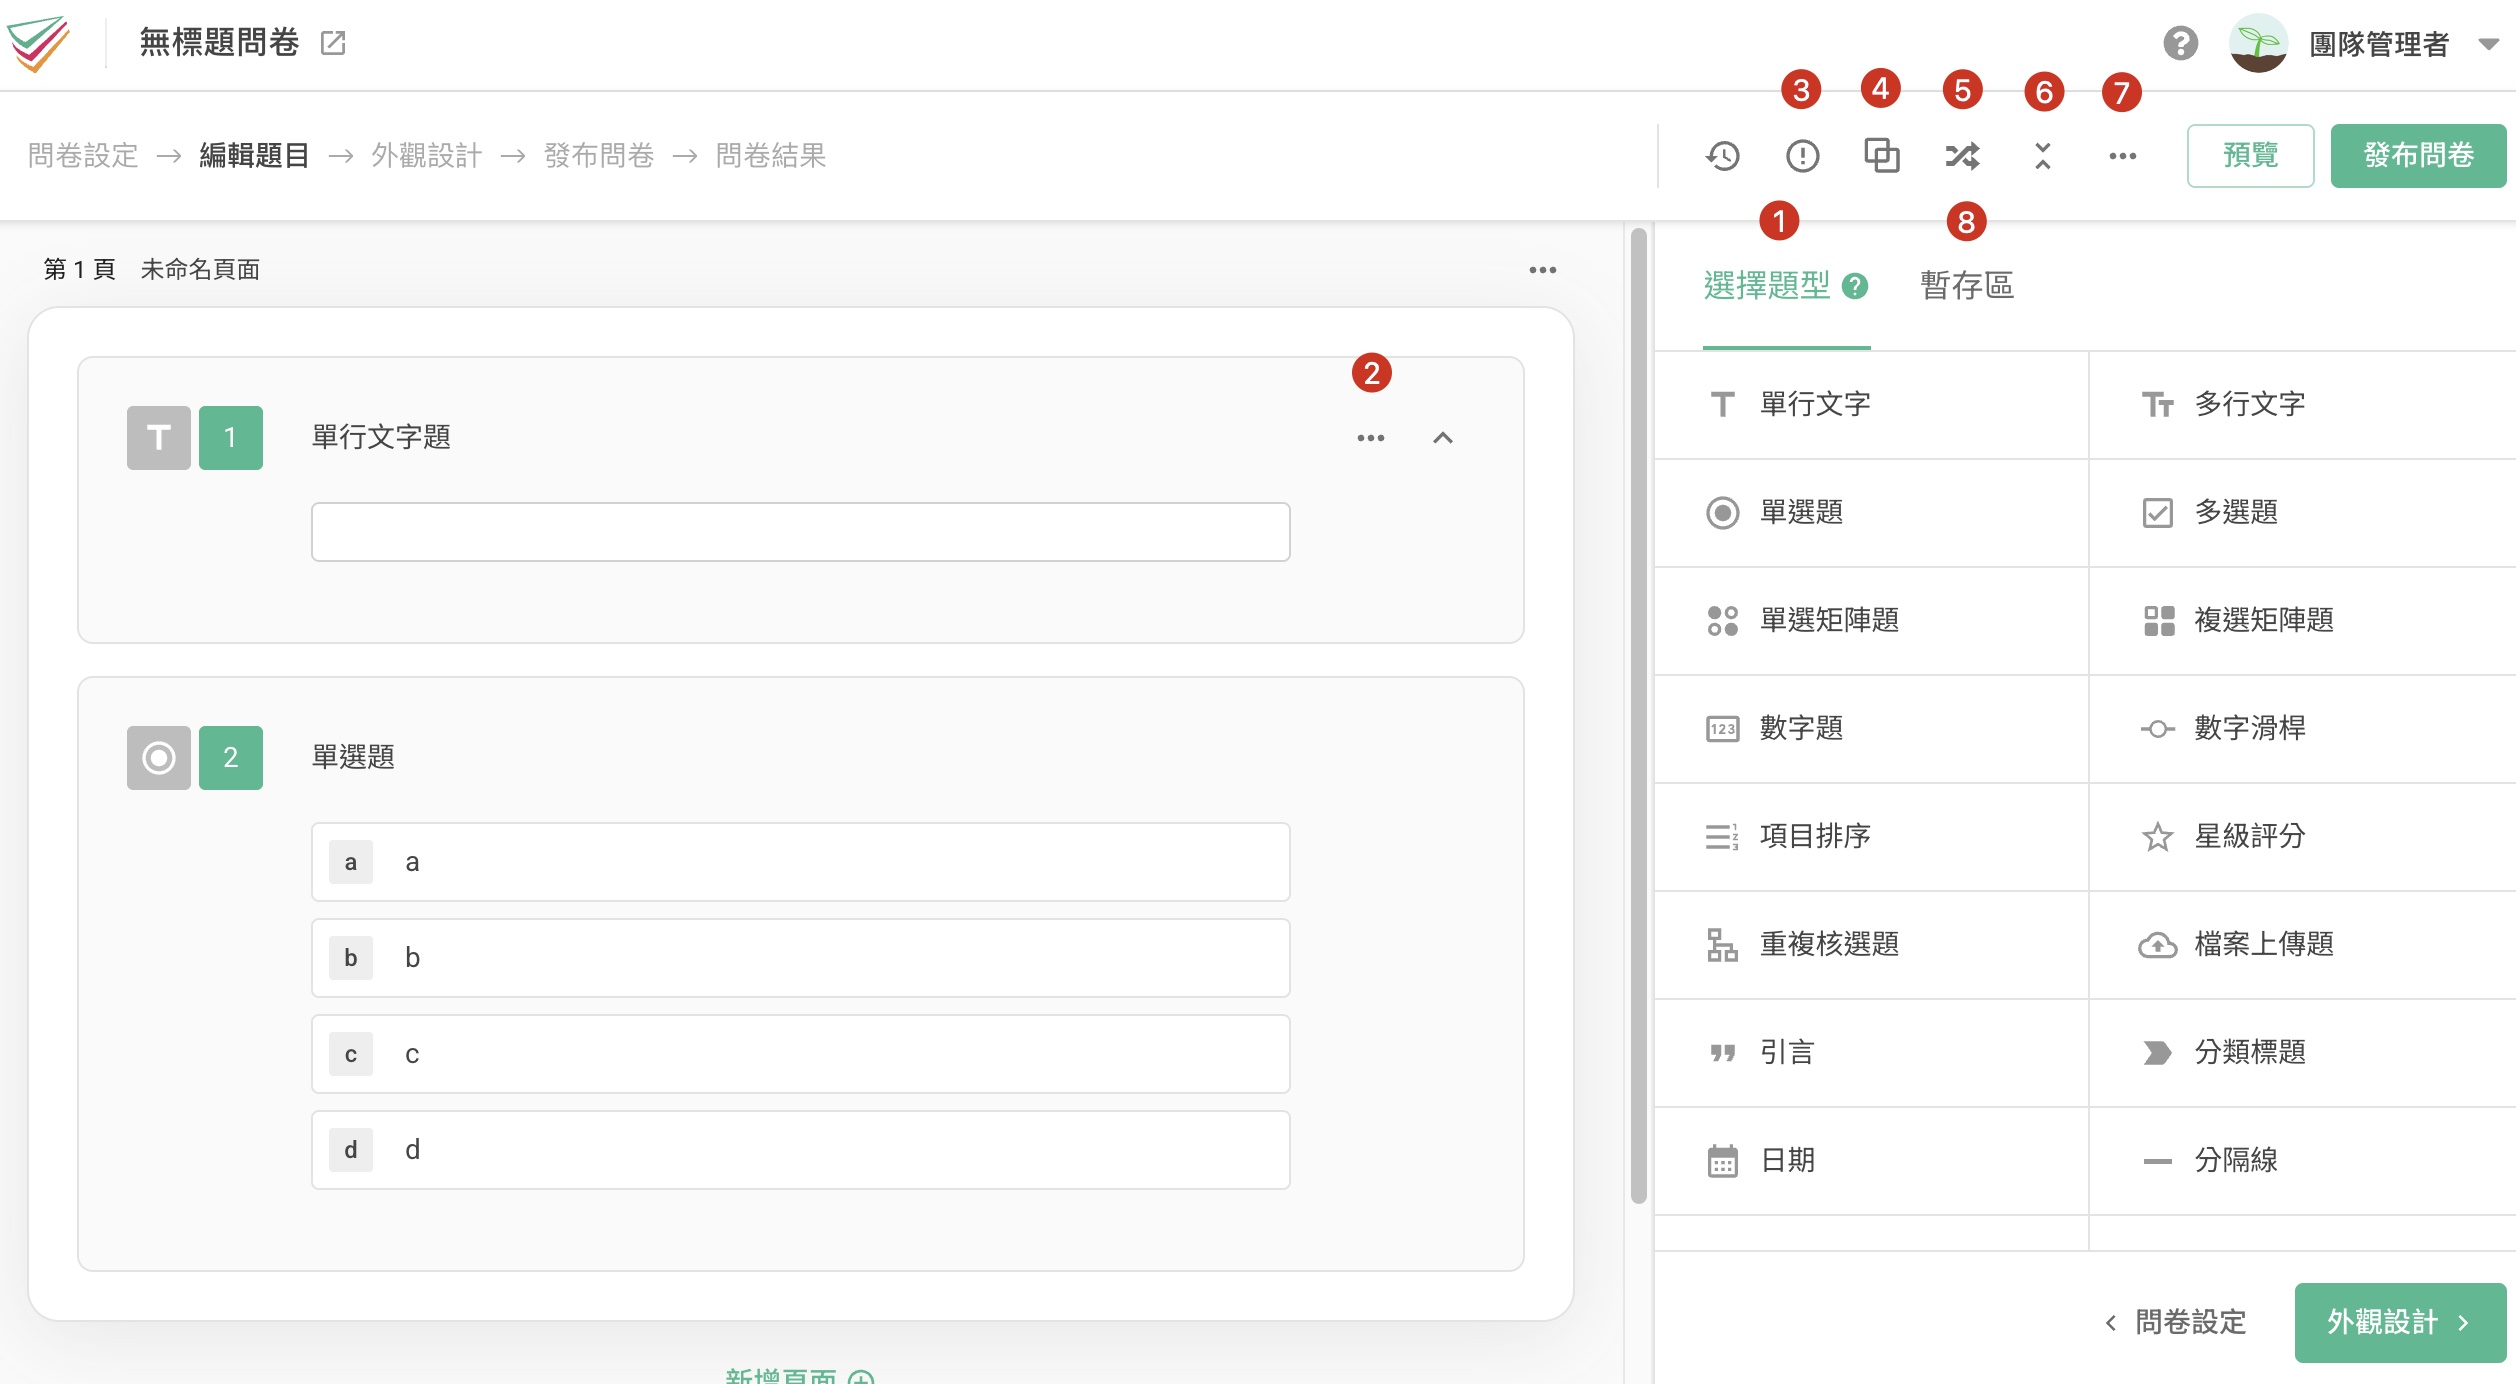Add a 星級評分 star rating question
Viewport: 2516px width, 1384px height.
tap(2249, 836)
